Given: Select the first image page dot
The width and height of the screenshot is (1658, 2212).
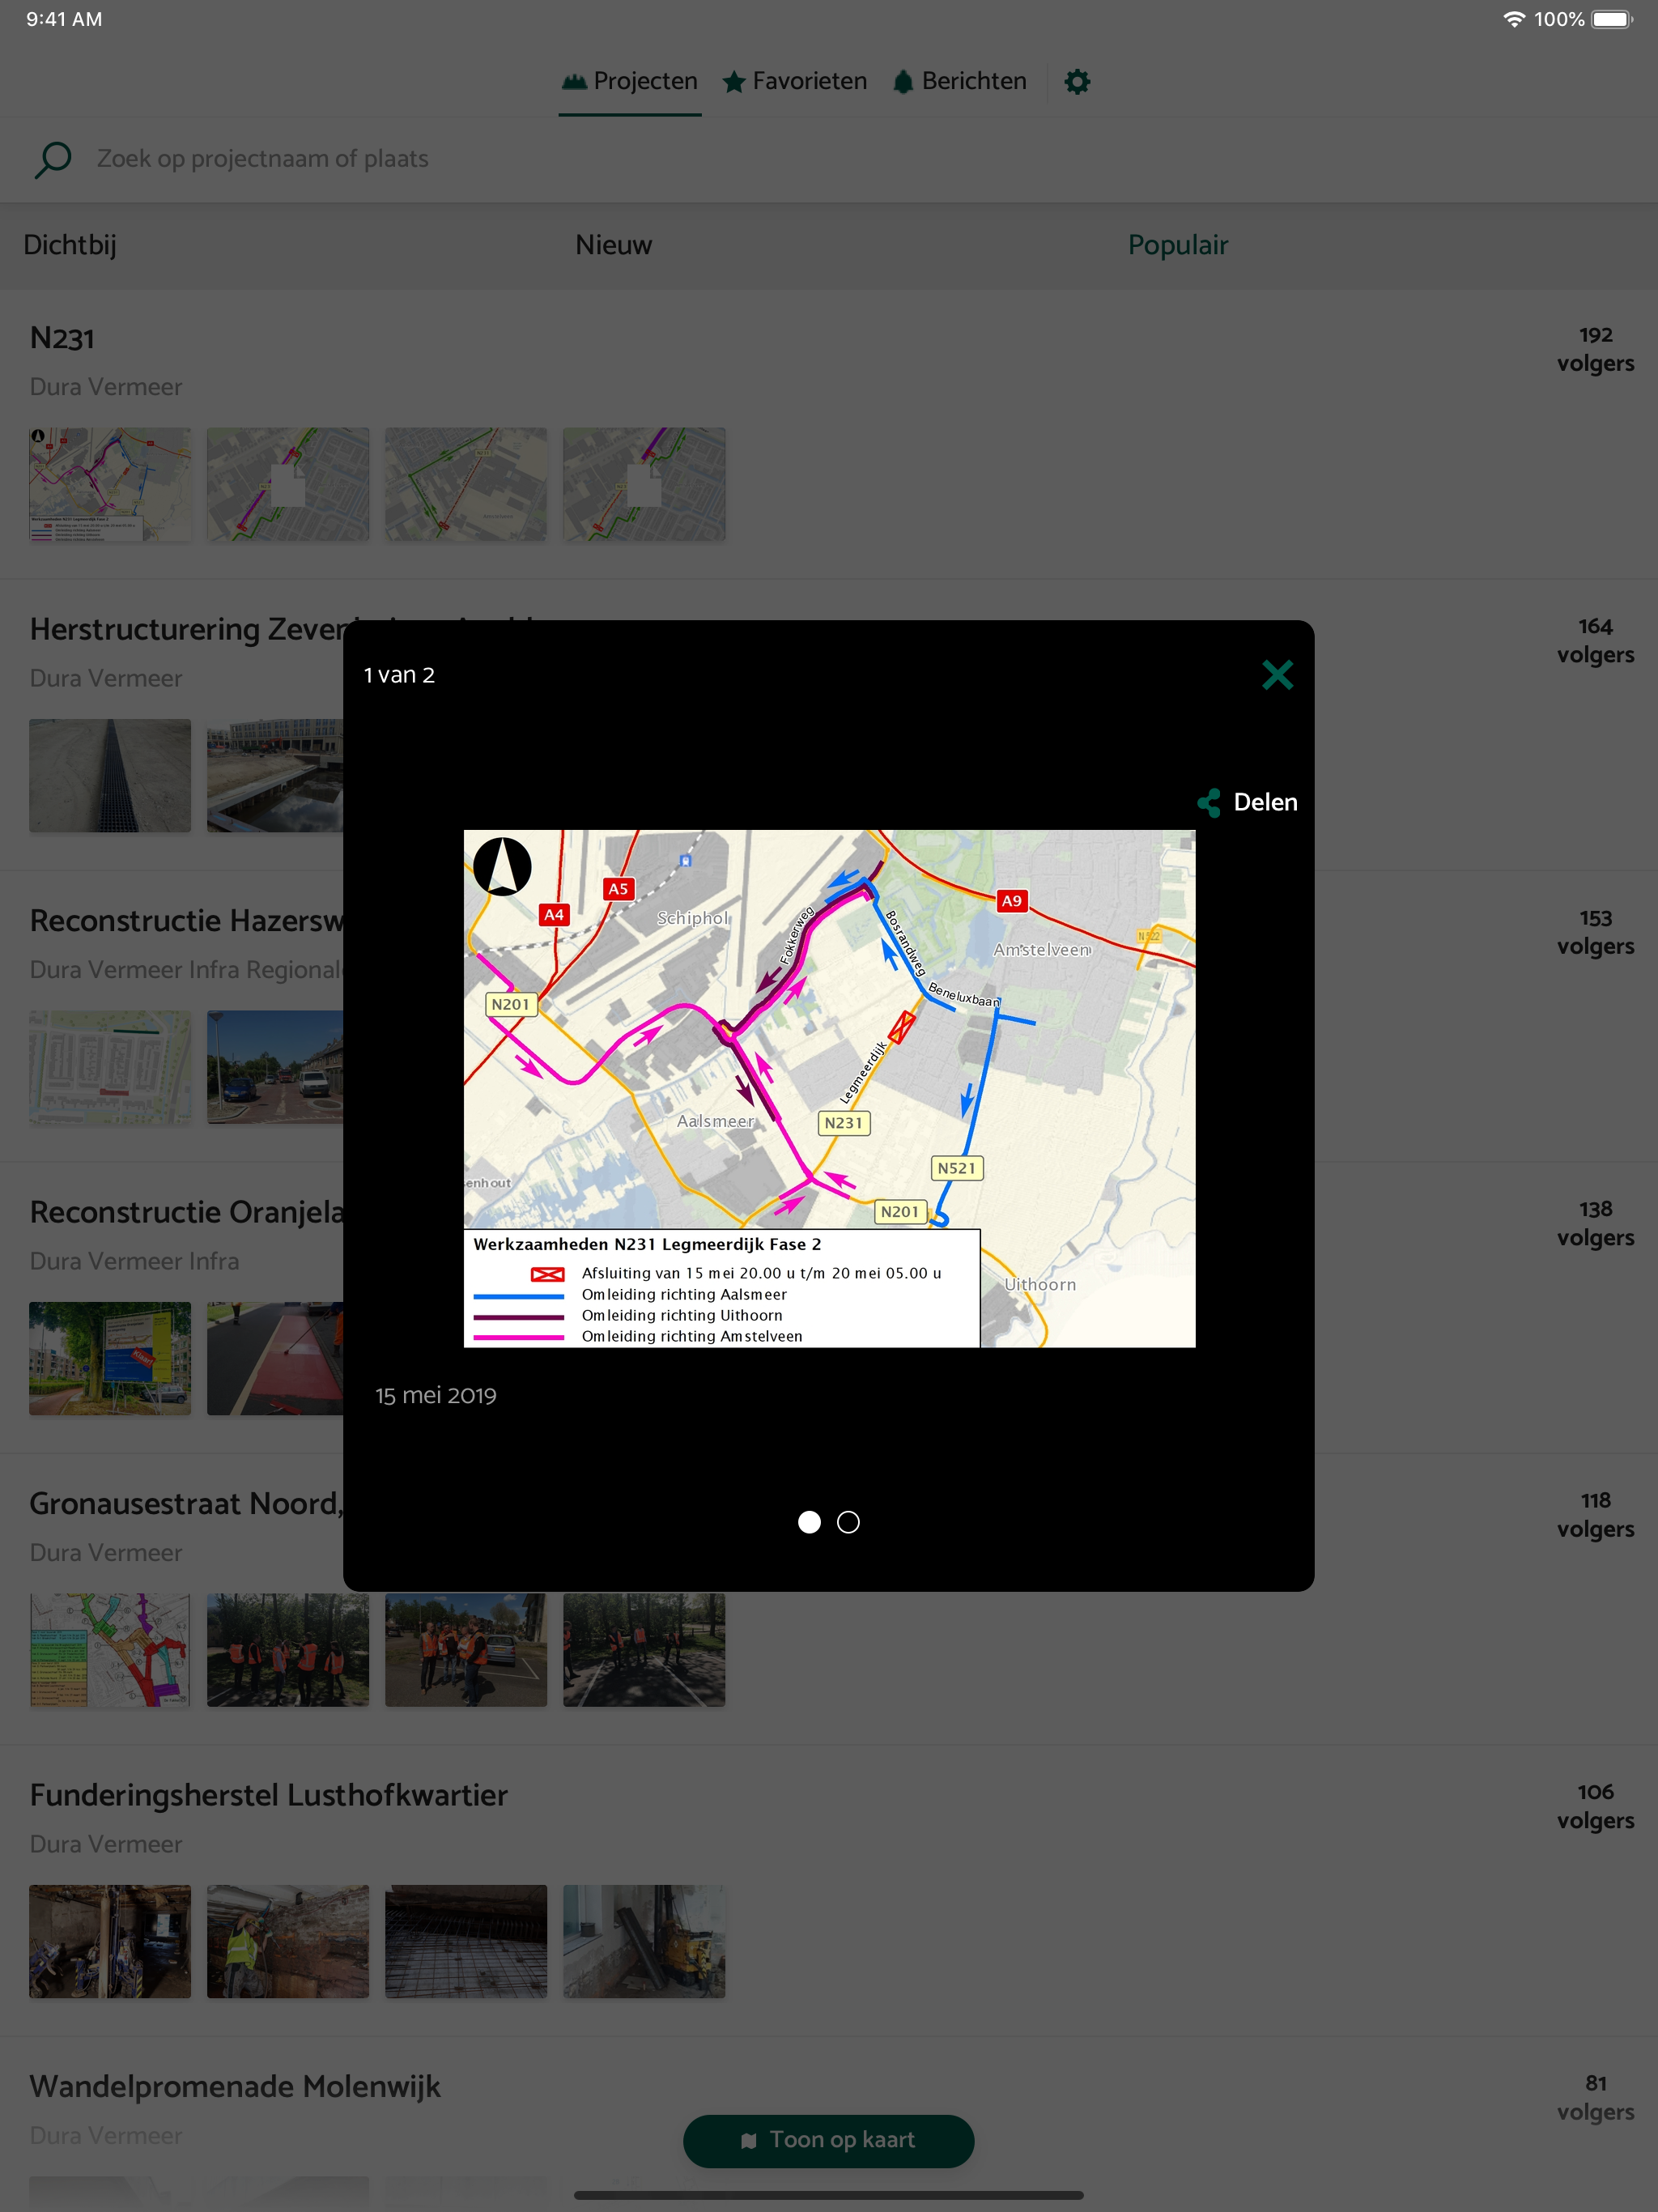Looking at the screenshot, I should click(x=809, y=1522).
